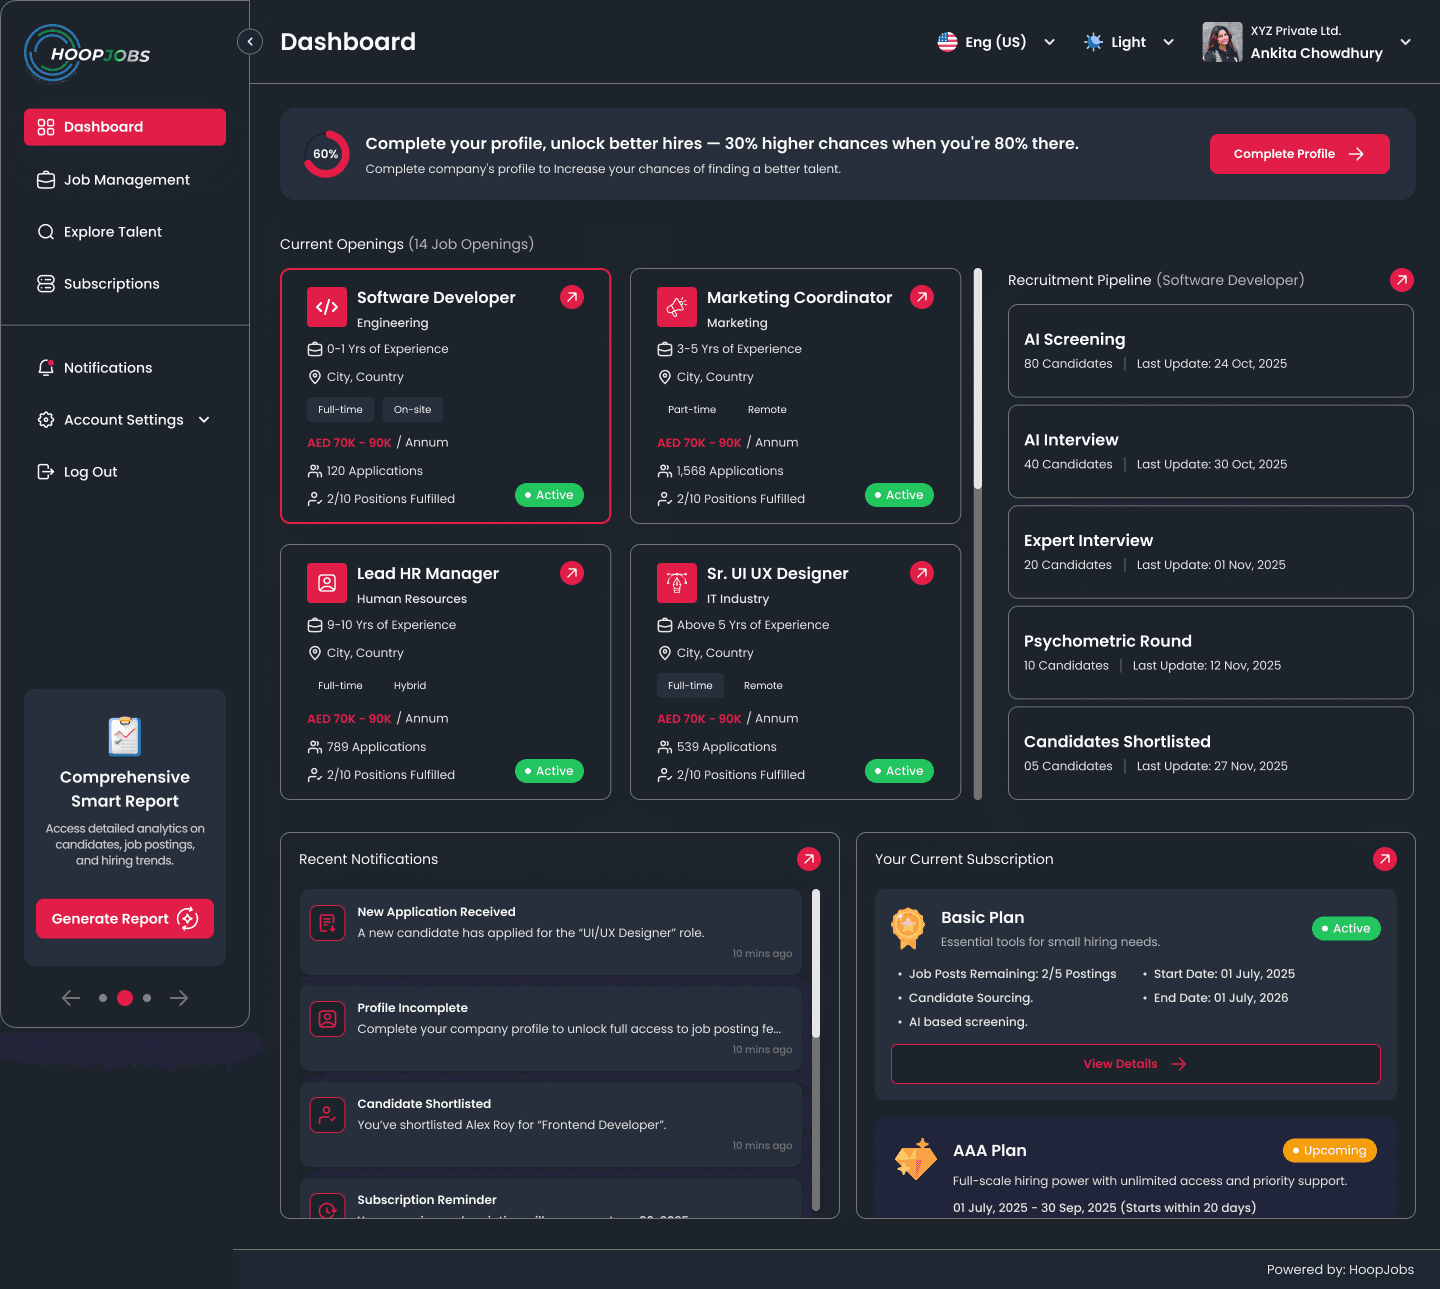Screen dimensions: 1440x1289
Task: Click the New Application Received notification icon
Action: tap(327, 923)
